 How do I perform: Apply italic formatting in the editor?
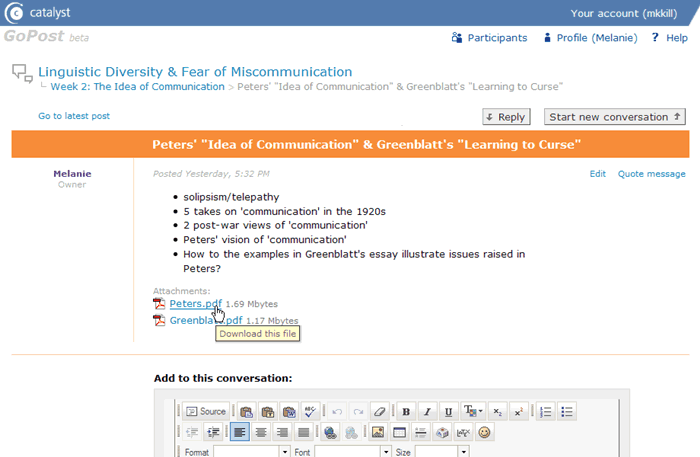427,411
